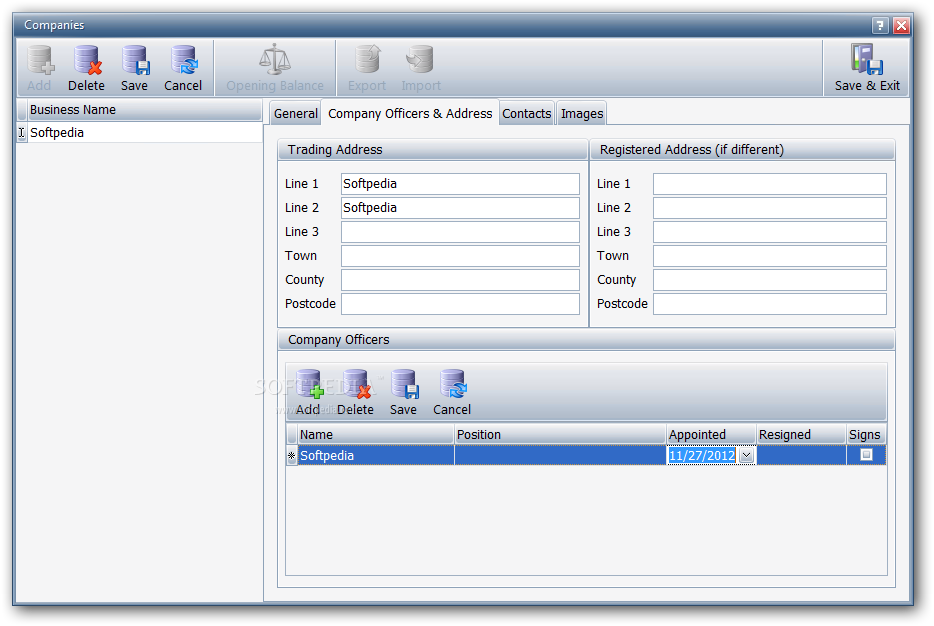
Task: Switch to the General tab
Action: click(x=295, y=113)
